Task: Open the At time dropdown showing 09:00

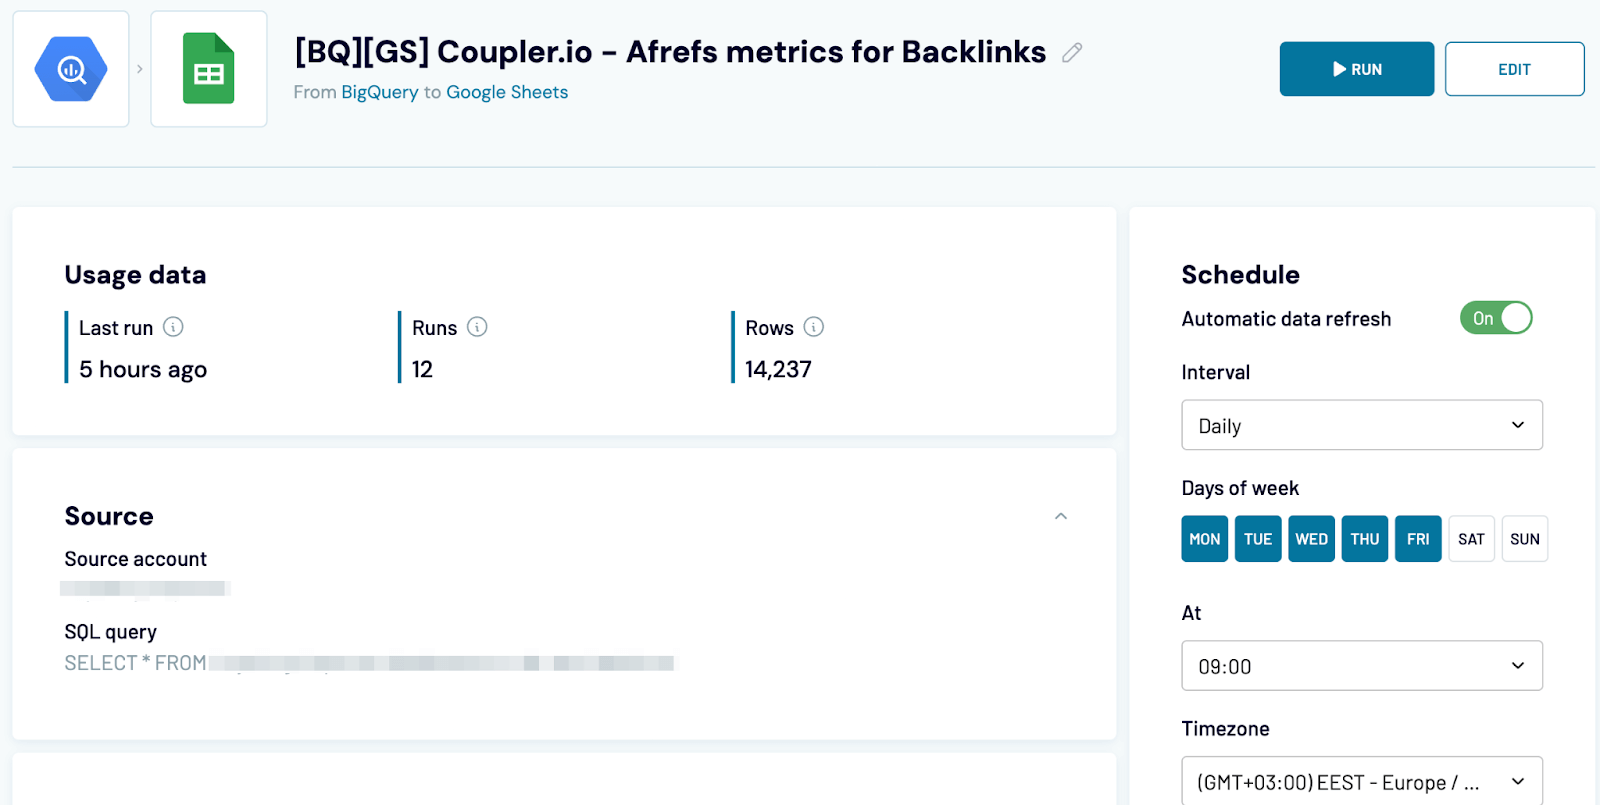Action: pyautogui.click(x=1361, y=665)
